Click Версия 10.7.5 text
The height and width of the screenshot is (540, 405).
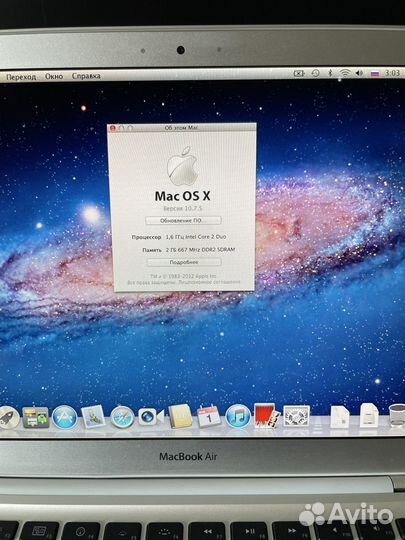point(183,208)
